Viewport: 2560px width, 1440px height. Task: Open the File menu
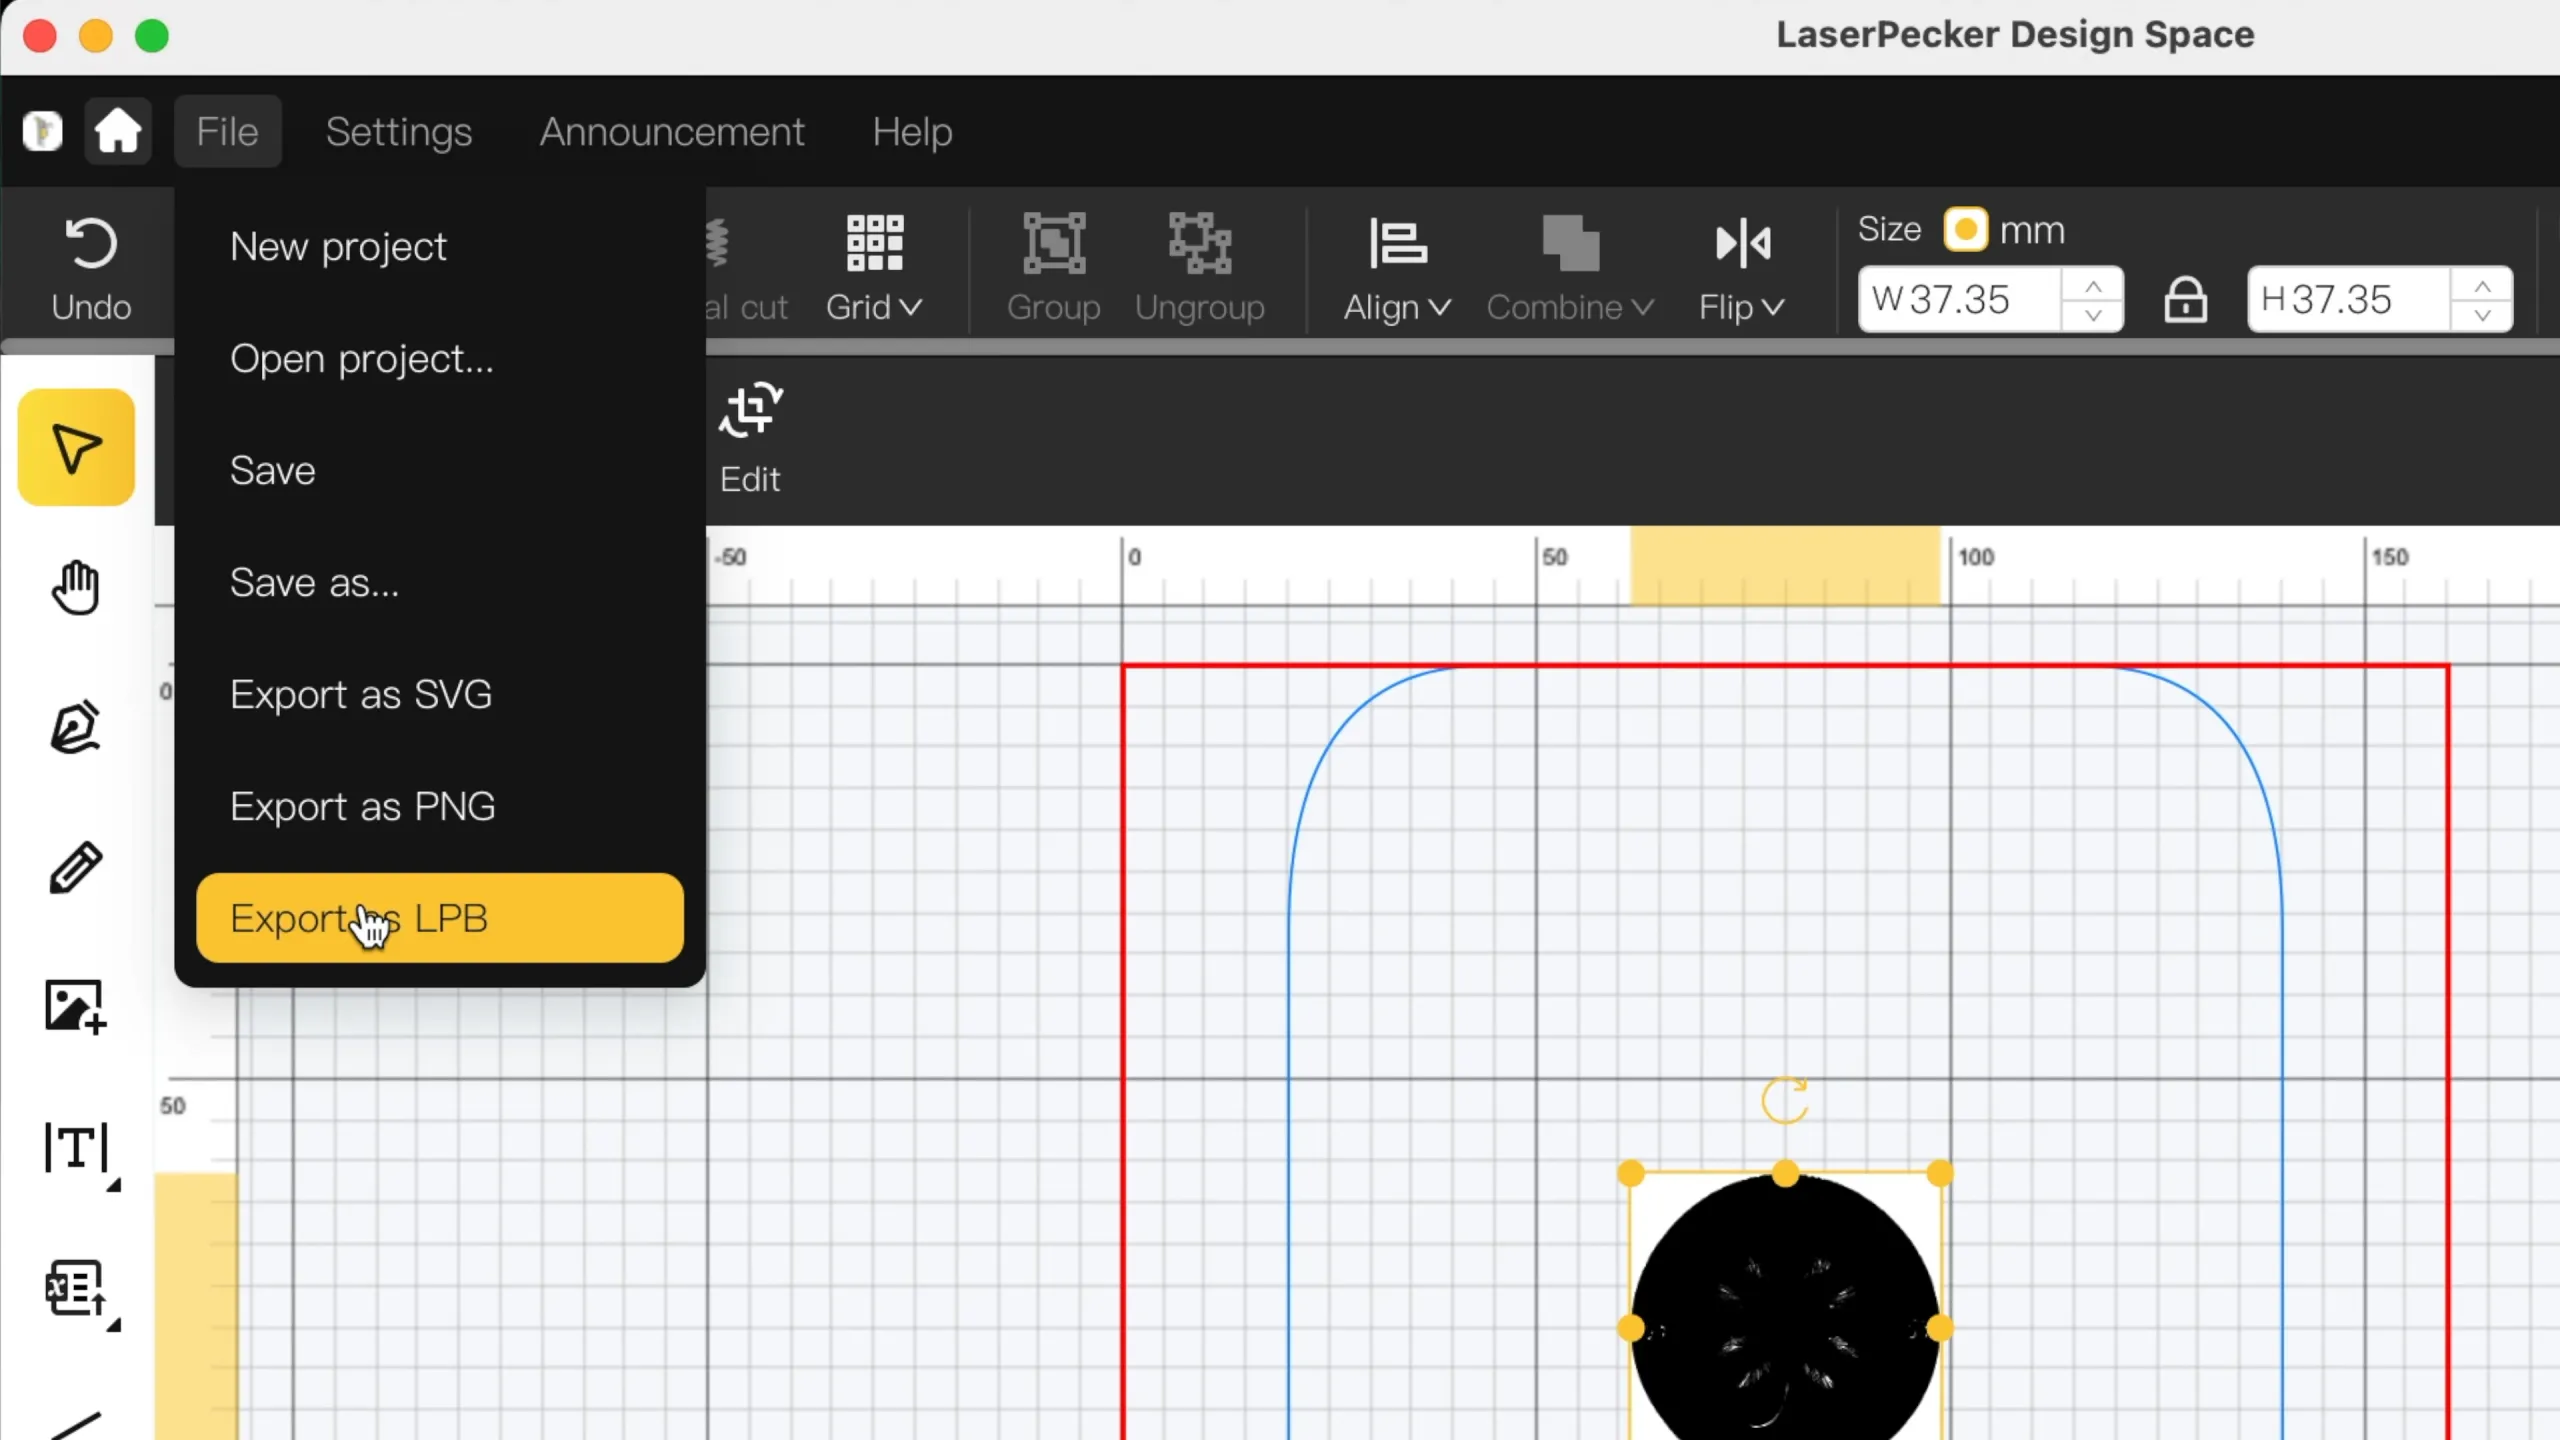point(228,131)
